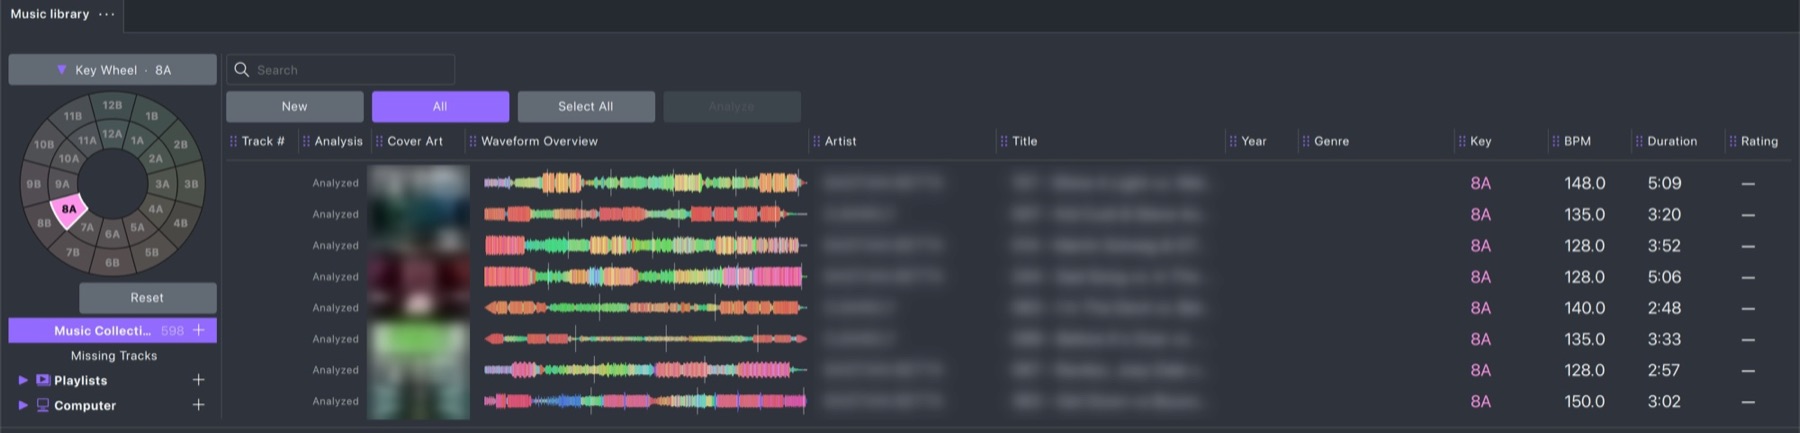
Task: Choose key 10B segment on wheel
Action: [x=44, y=145]
